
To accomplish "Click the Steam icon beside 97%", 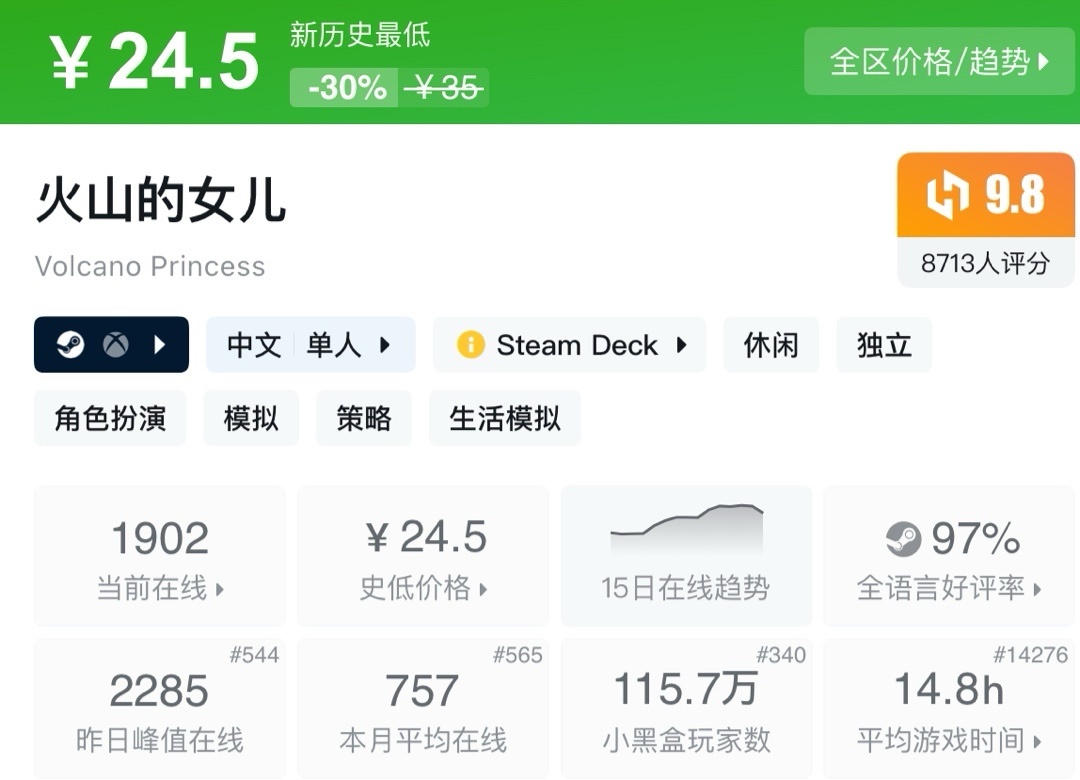I will (903, 540).
